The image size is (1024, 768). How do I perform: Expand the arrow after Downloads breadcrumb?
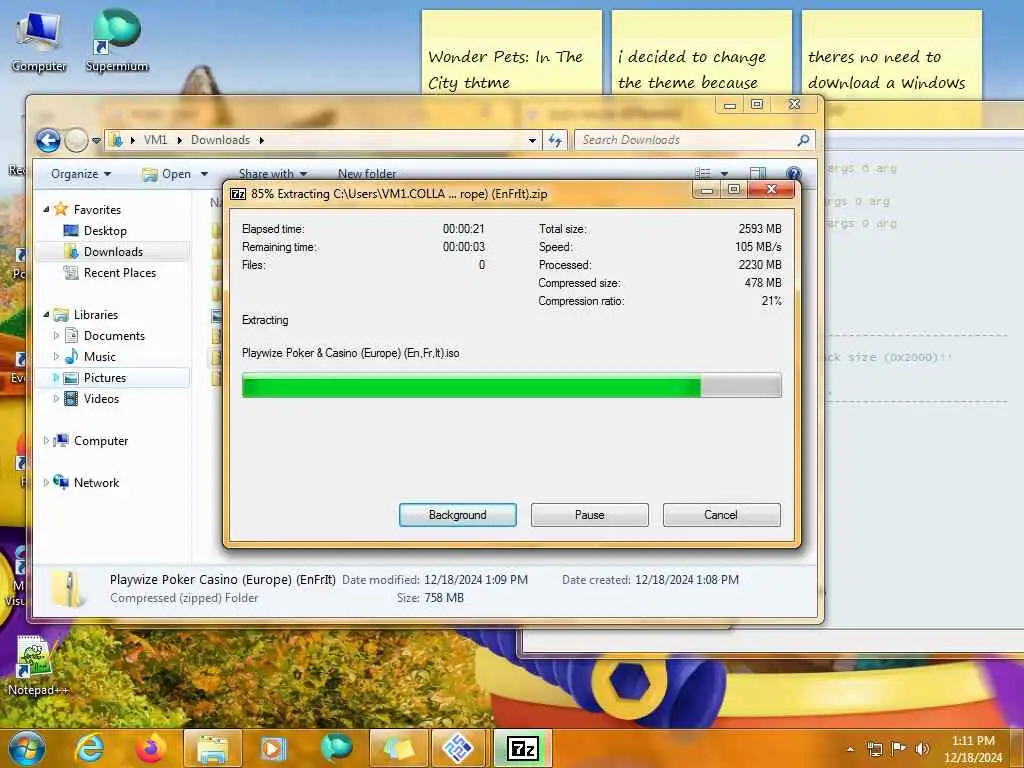[261, 140]
